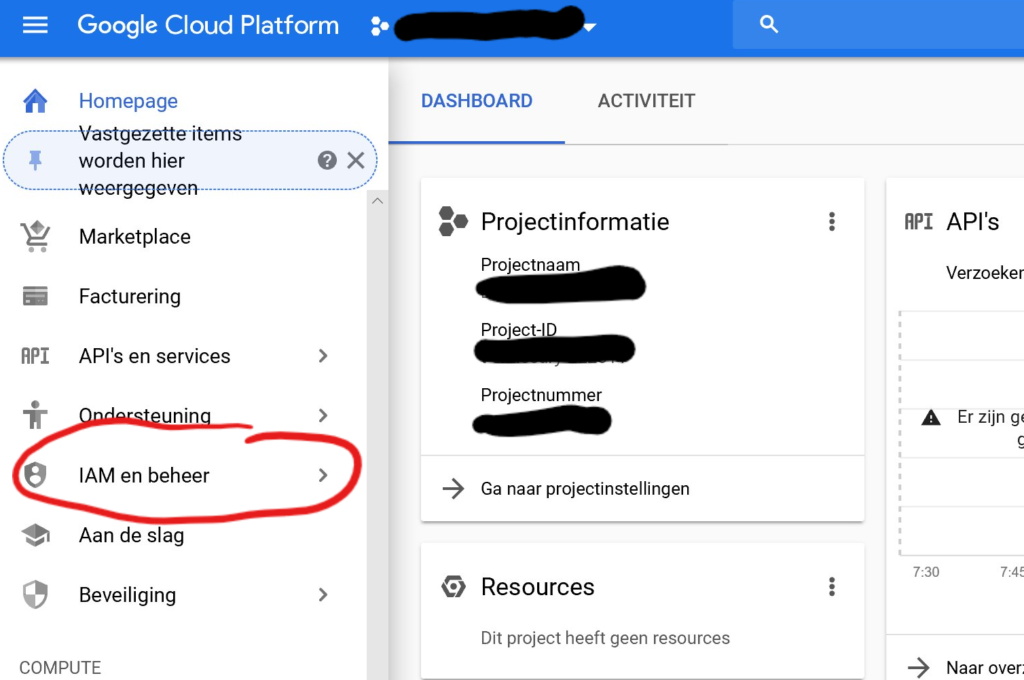
Task: Click the project selector hexagon icon
Action: pyautogui.click(x=379, y=26)
